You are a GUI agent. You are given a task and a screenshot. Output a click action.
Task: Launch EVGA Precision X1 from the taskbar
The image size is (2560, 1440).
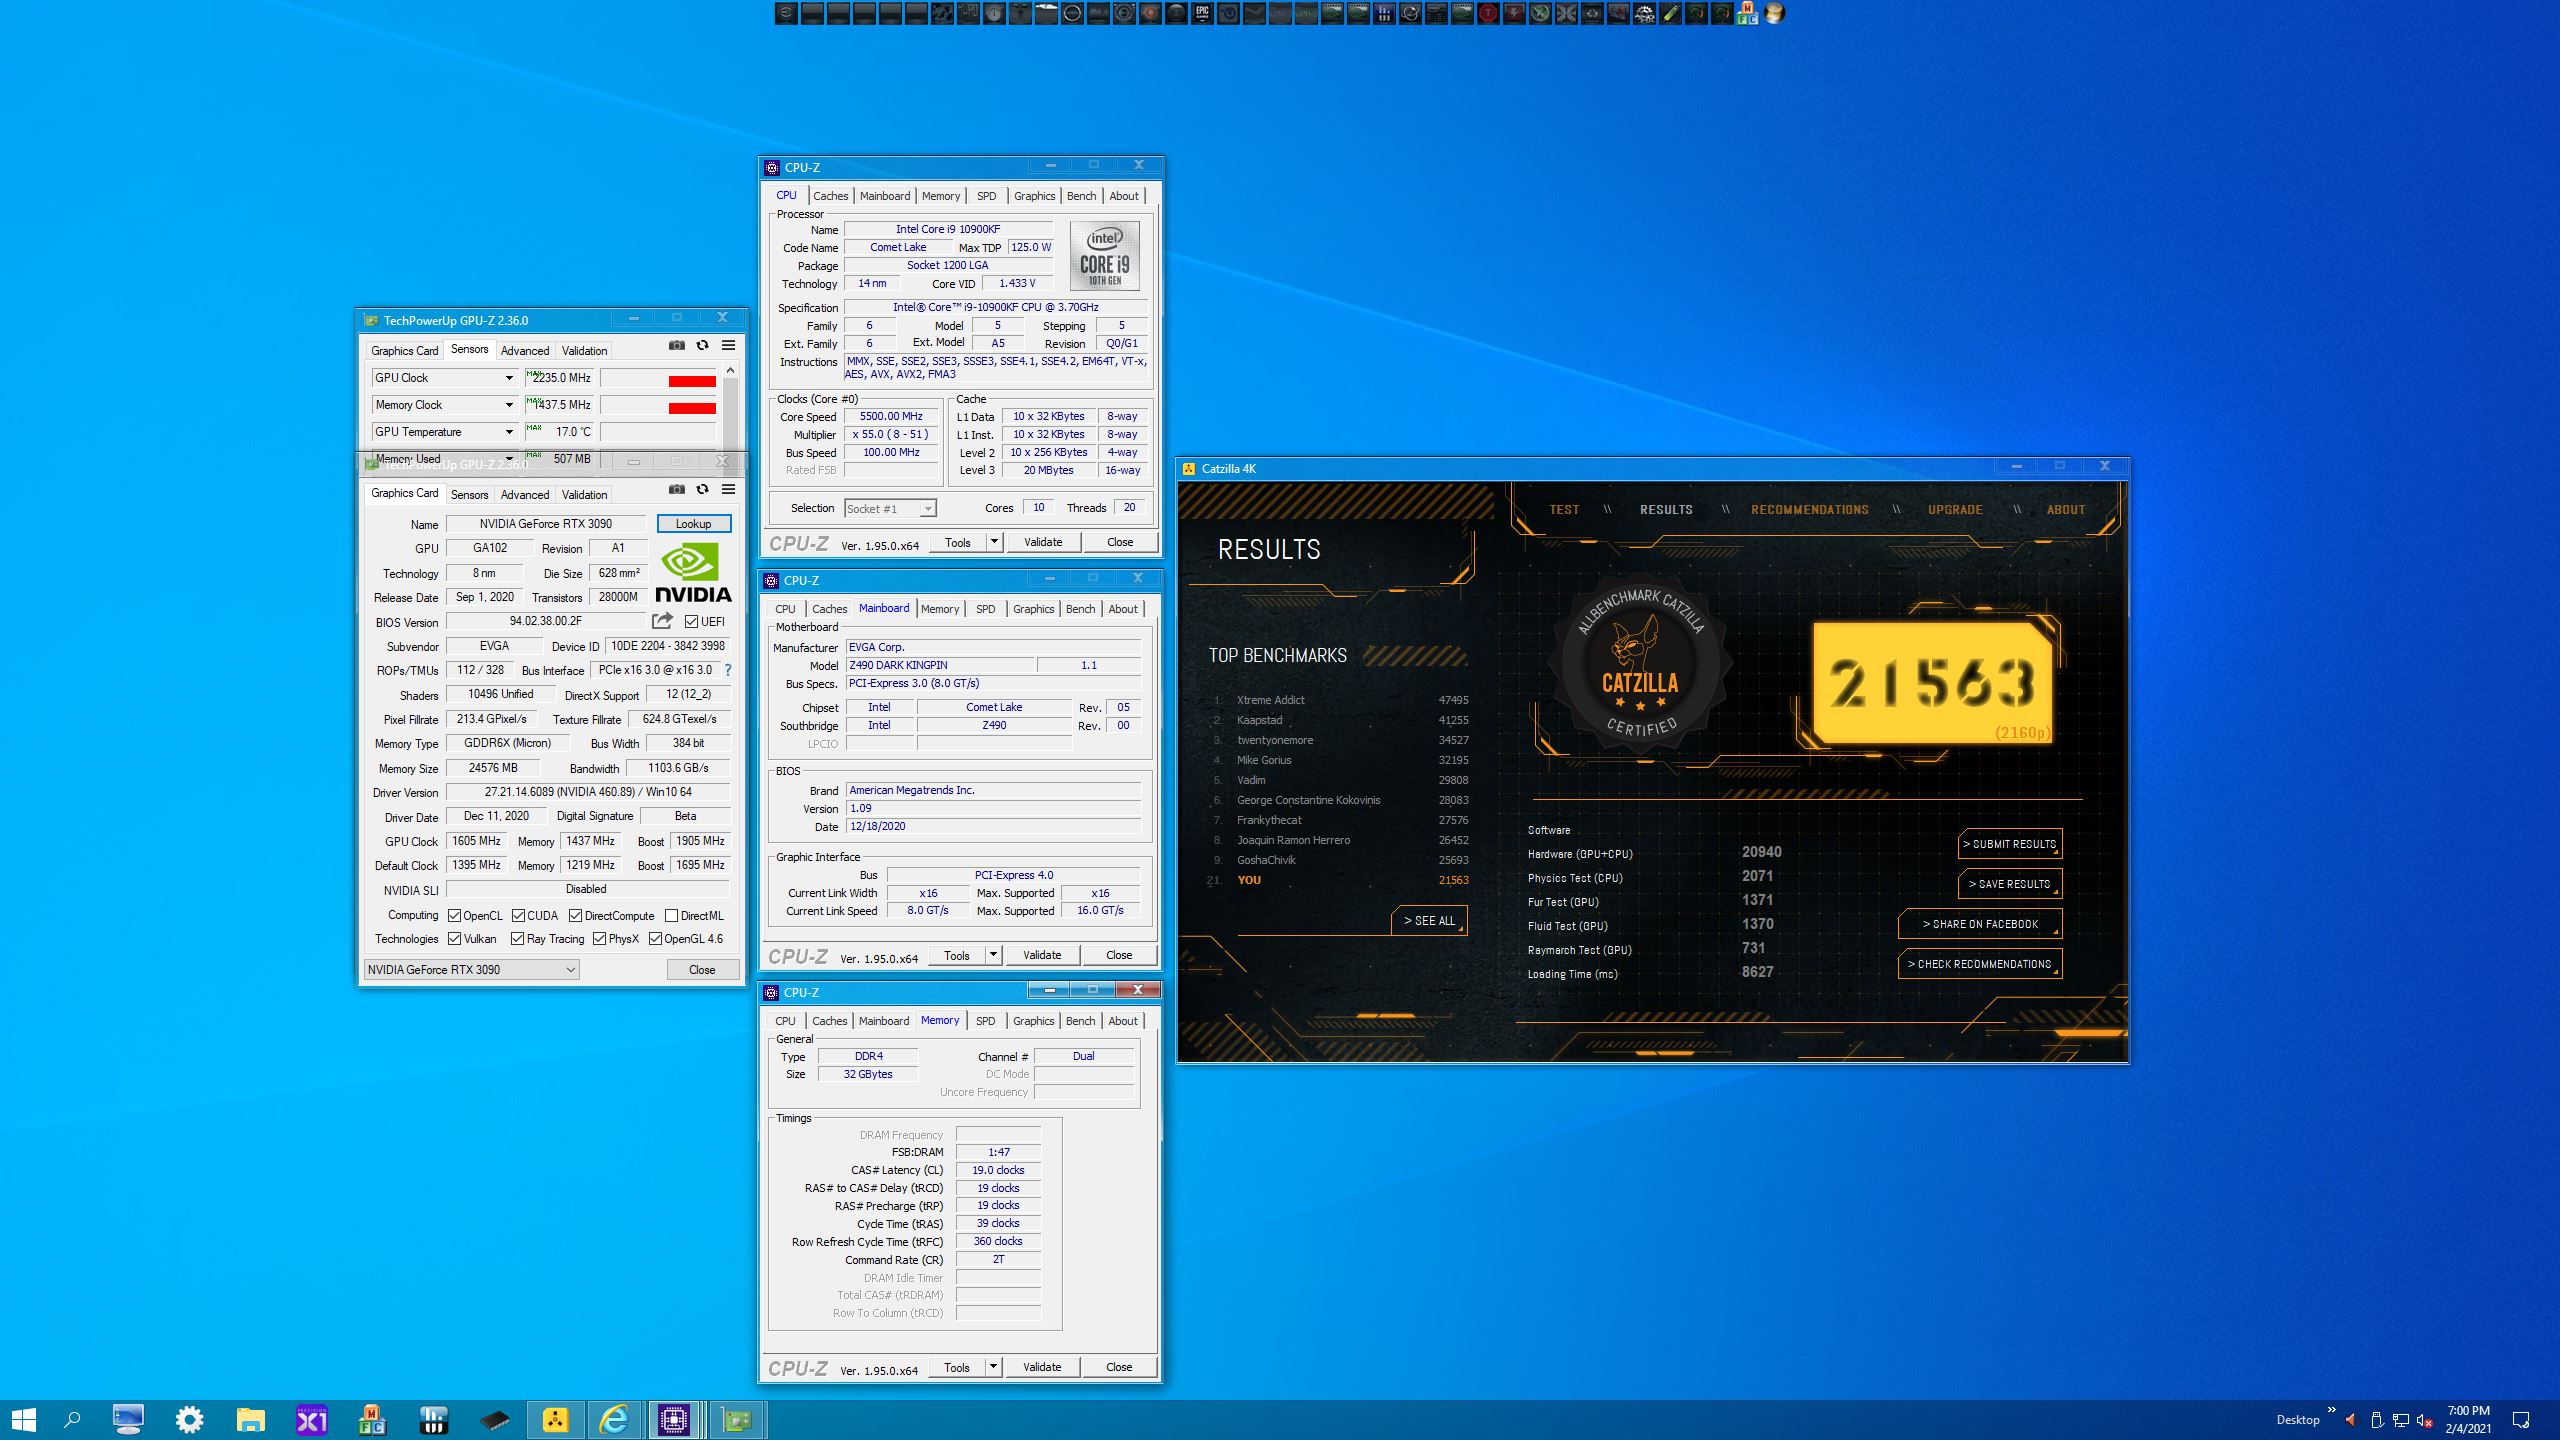[x=311, y=1420]
